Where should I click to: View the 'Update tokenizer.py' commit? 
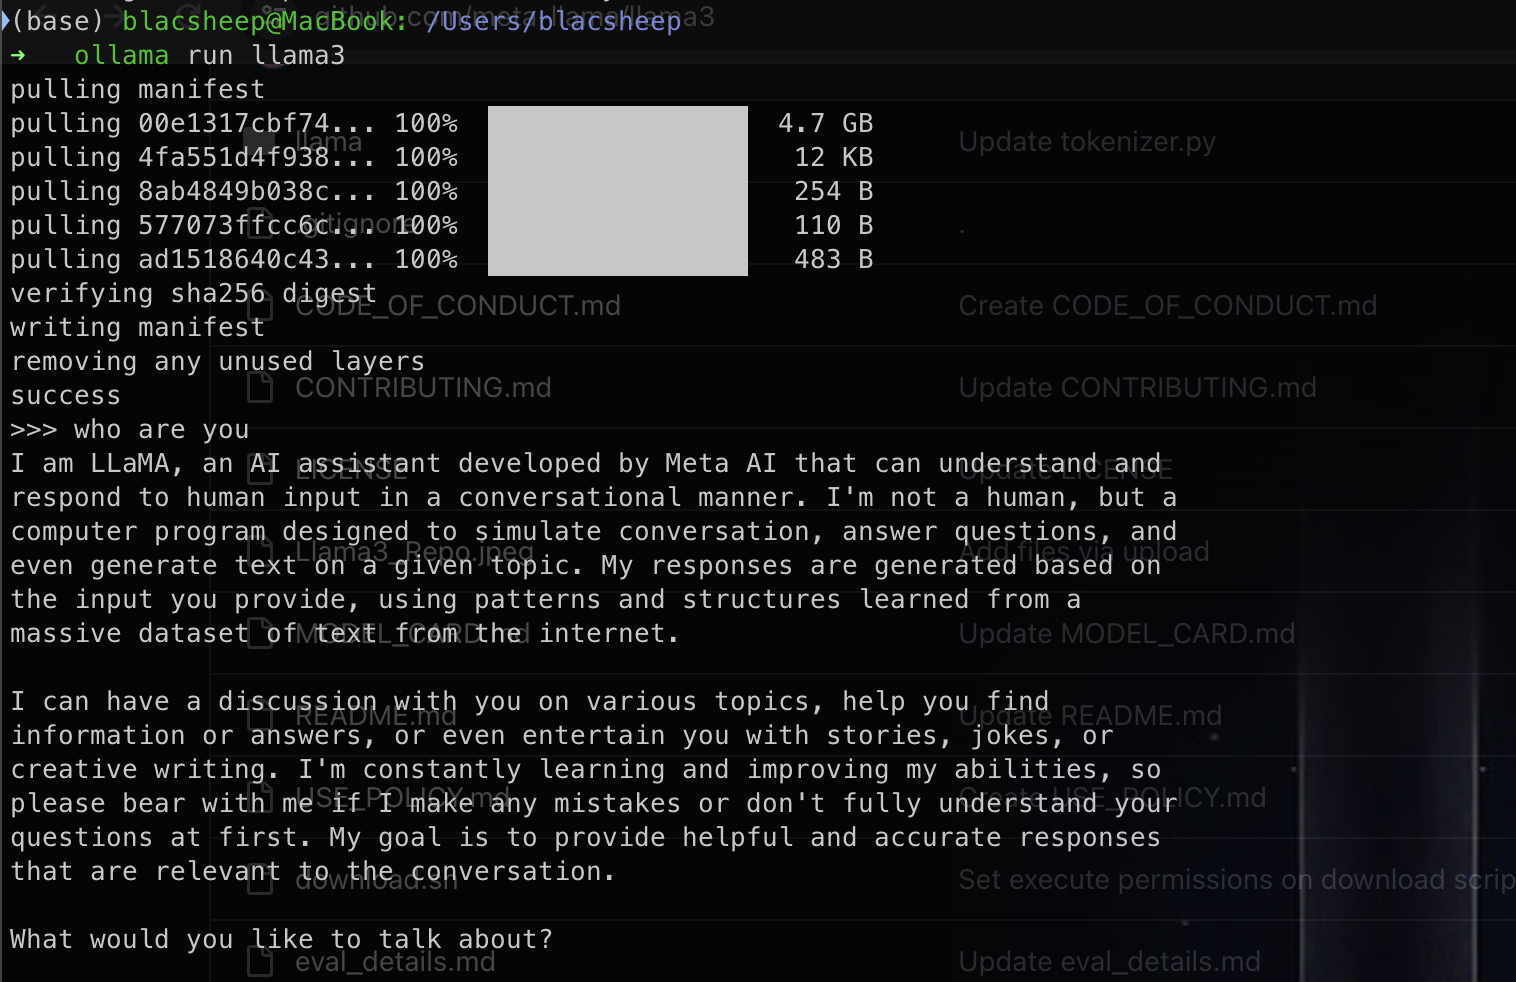pos(1087,142)
